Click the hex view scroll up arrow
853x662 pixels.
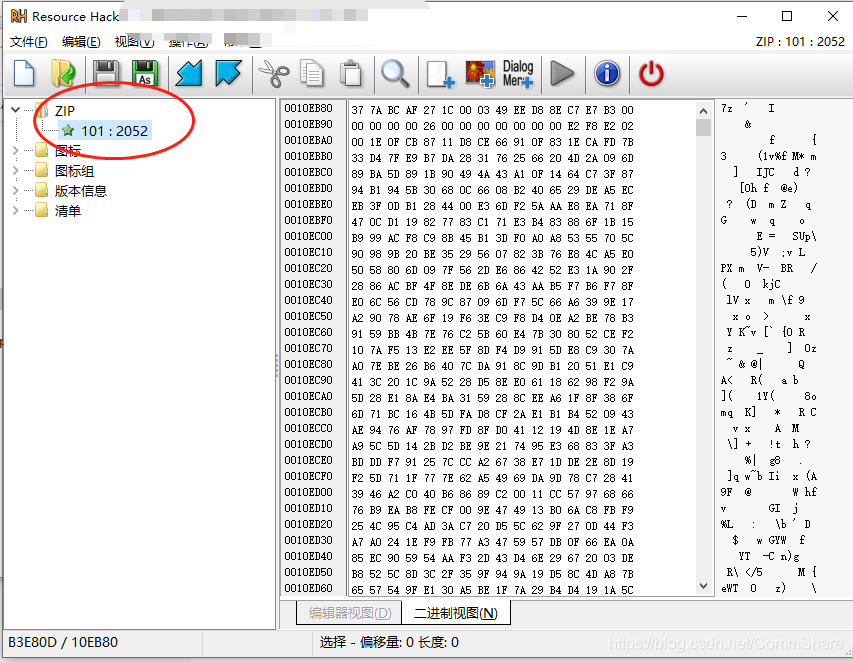[703, 111]
